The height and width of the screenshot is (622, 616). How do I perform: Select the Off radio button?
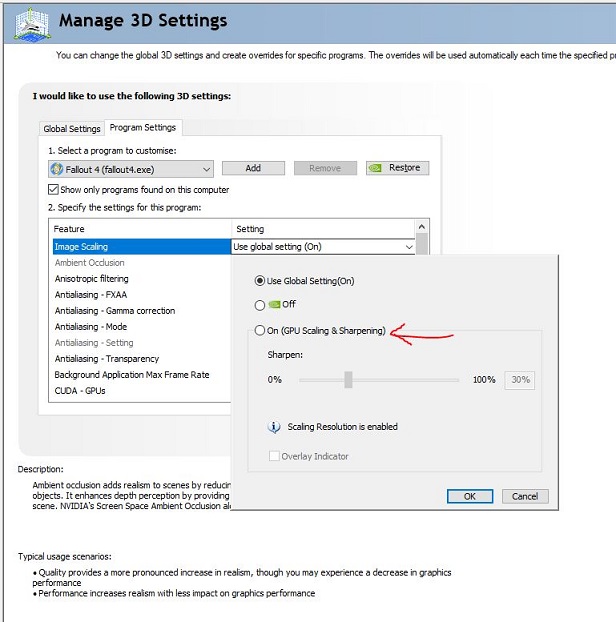260,305
